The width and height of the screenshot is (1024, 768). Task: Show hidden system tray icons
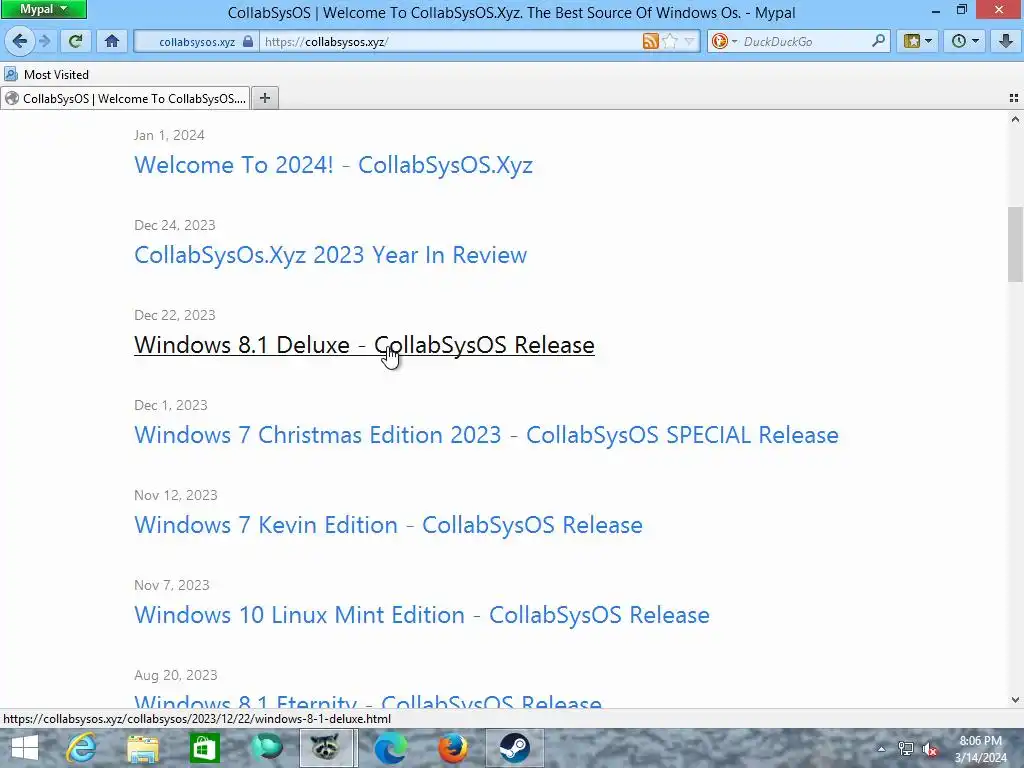pos(881,749)
